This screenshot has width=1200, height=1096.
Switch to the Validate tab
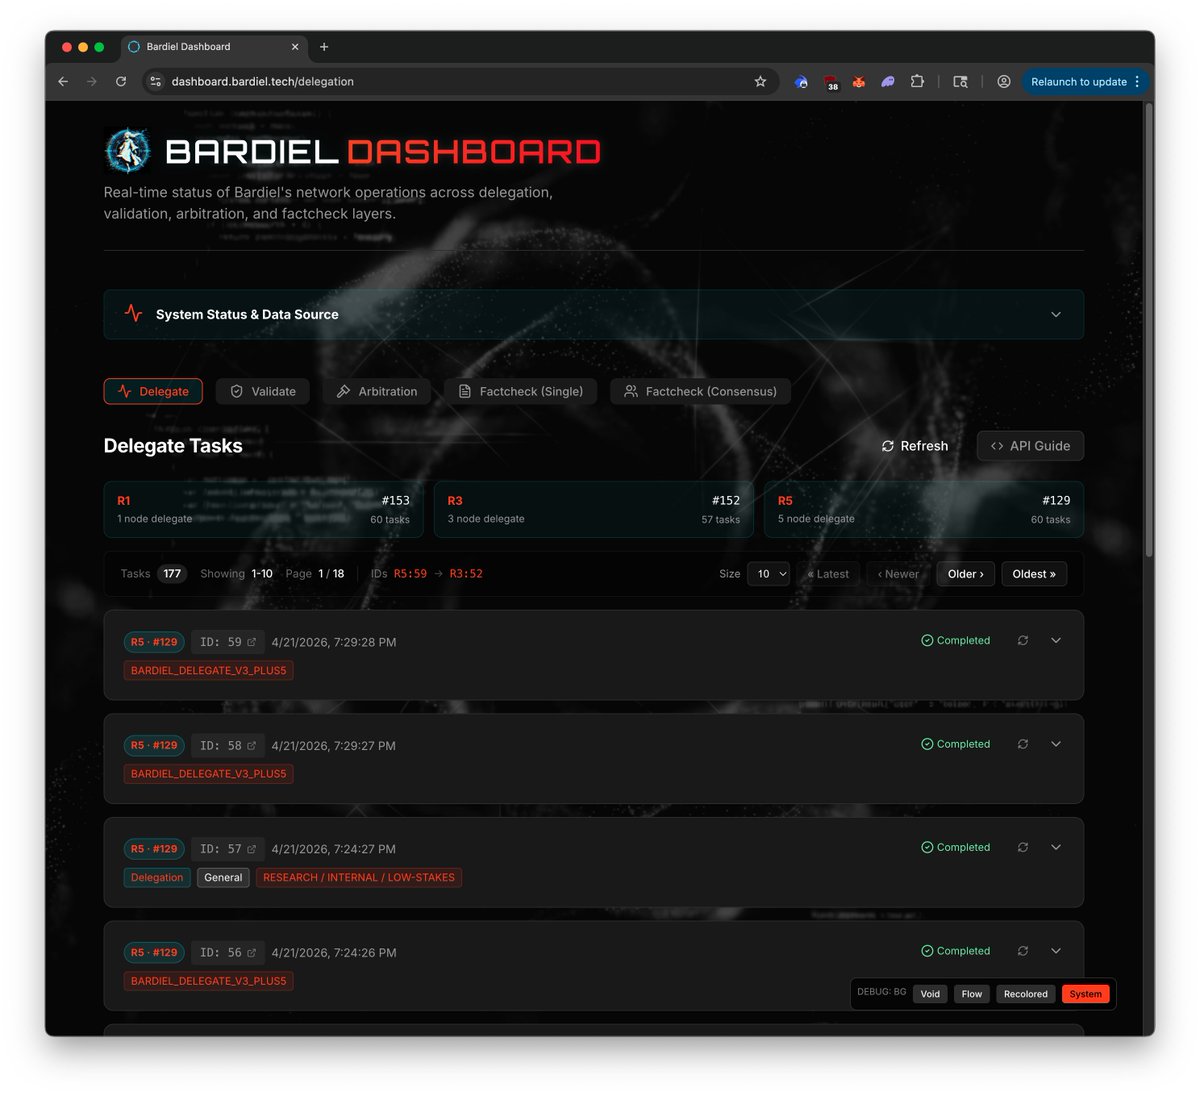pos(263,391)
